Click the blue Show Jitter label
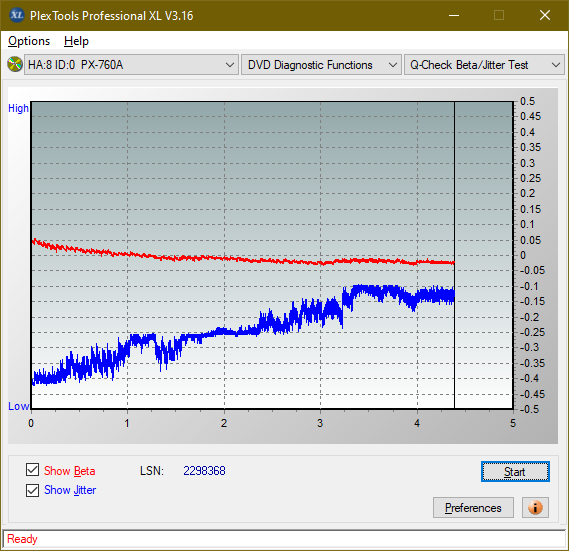Image resolution: width=569 pixels, height=551 pixels. point(70,490)
